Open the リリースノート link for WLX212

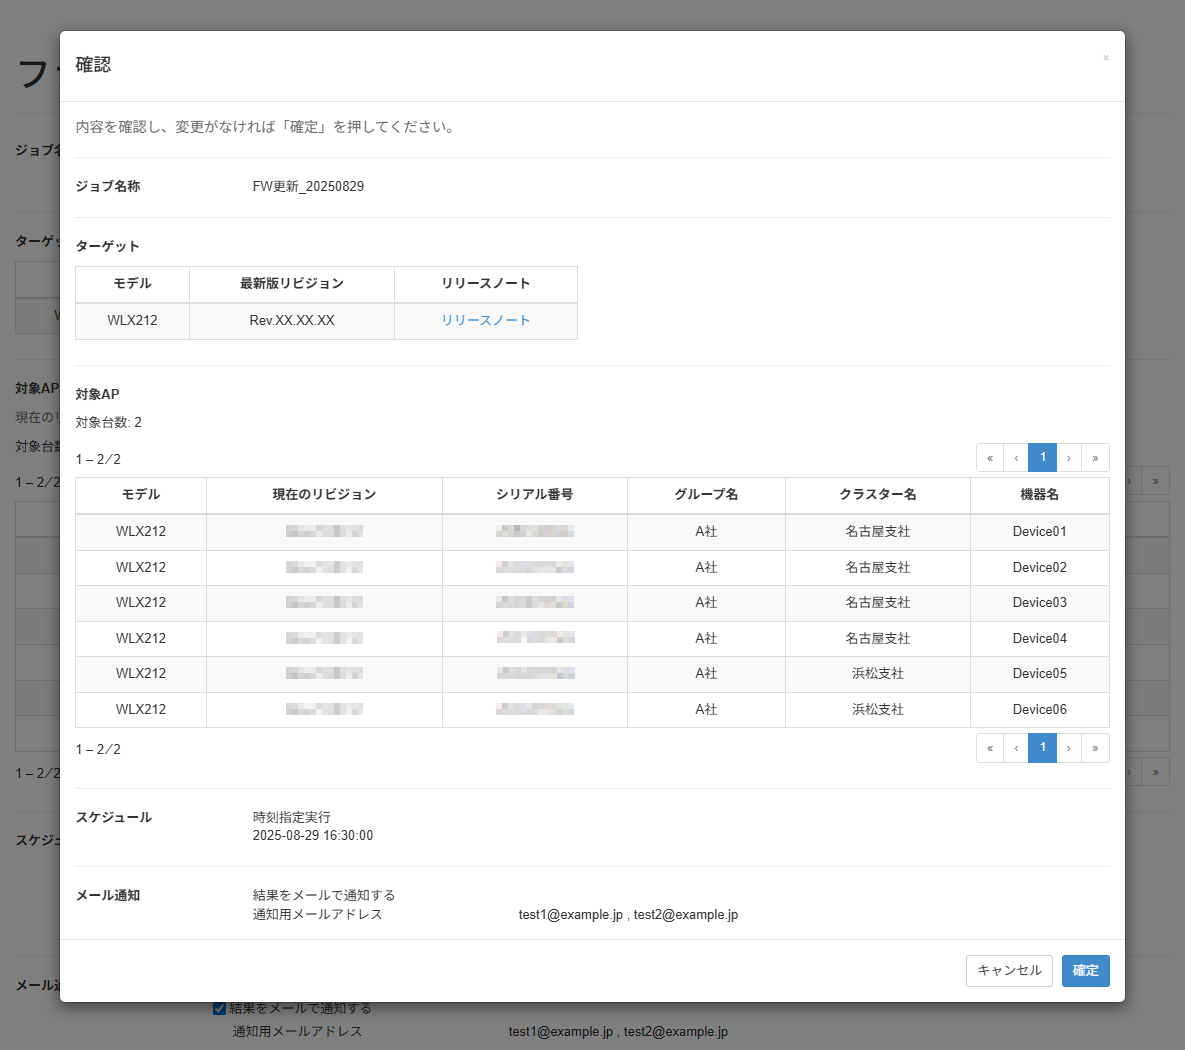tap(486, 320)
